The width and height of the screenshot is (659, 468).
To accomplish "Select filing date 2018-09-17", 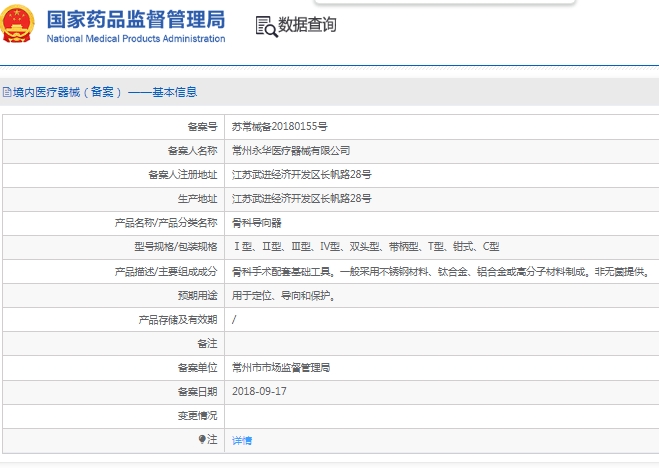I will (259, 392).
